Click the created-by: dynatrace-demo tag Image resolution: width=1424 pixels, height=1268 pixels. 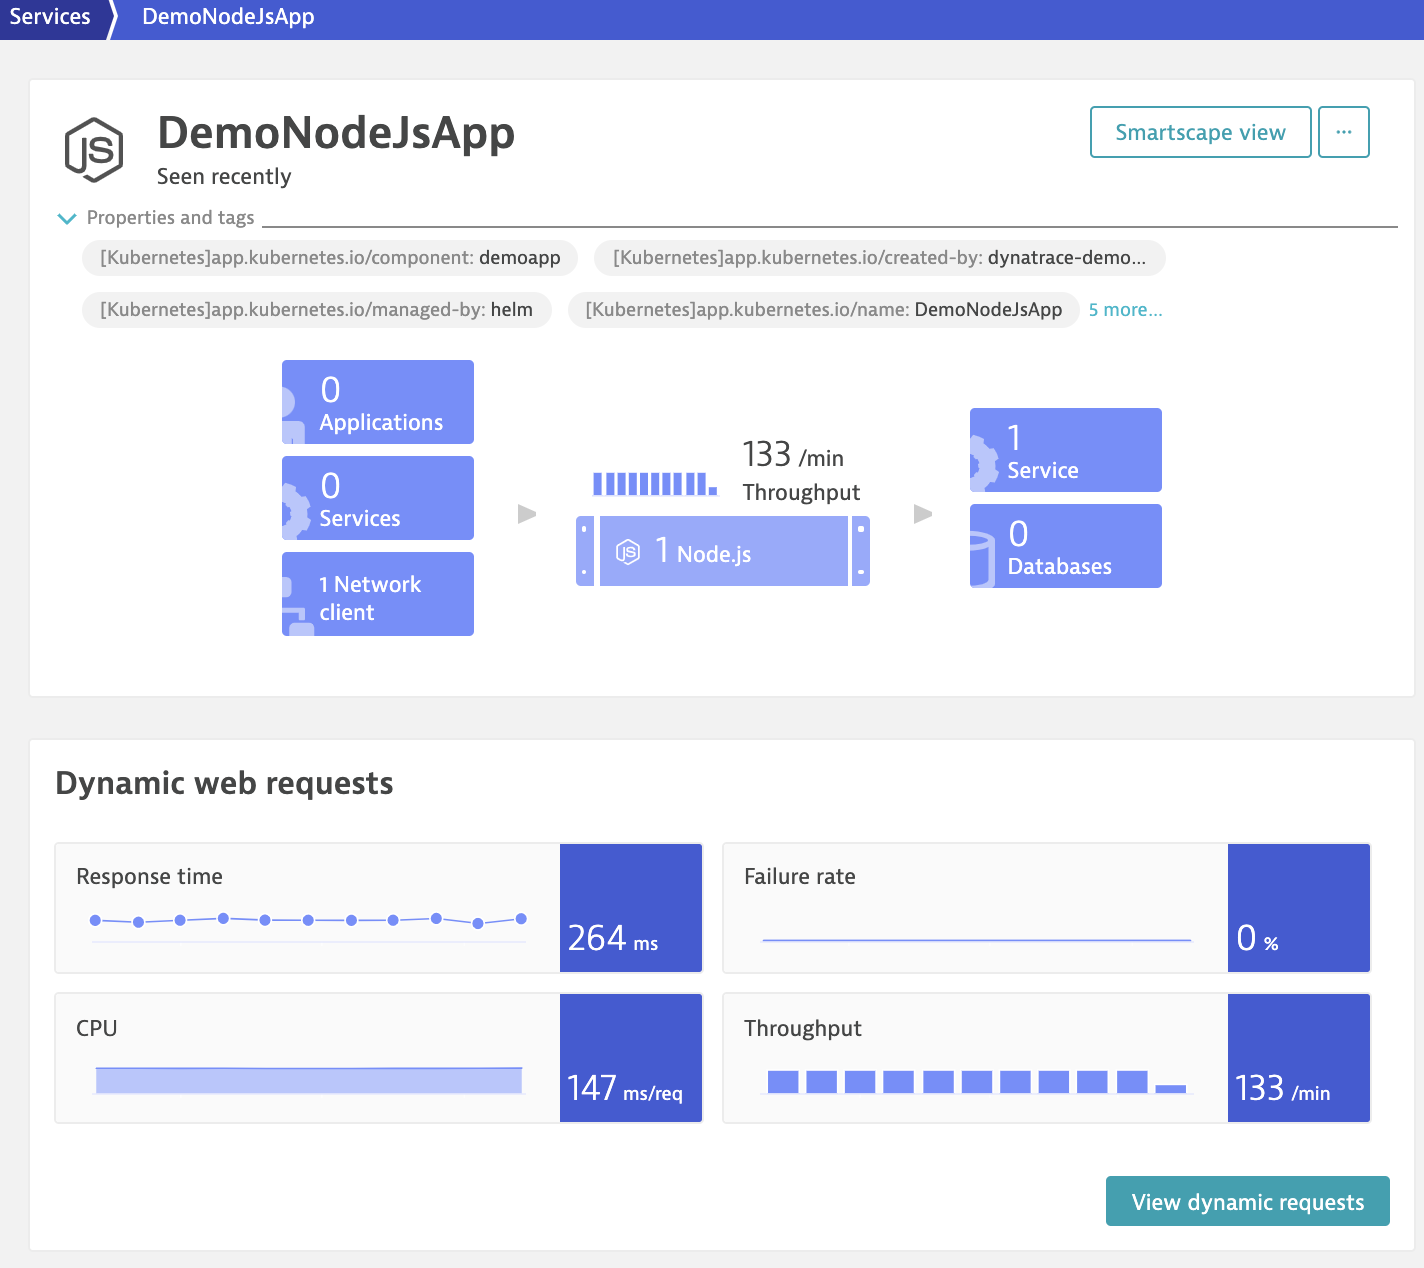[879, 258]
